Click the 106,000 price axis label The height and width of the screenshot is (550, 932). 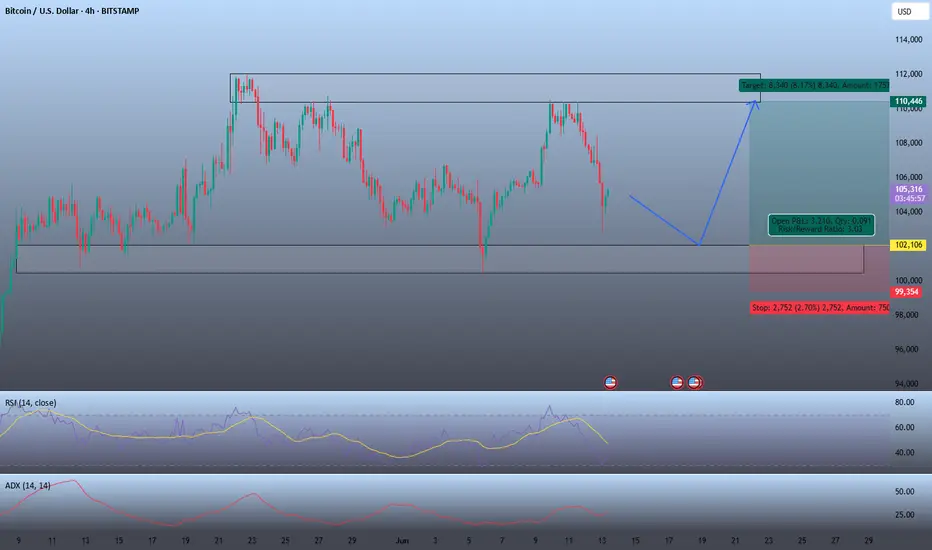click(x=909, y=177)
